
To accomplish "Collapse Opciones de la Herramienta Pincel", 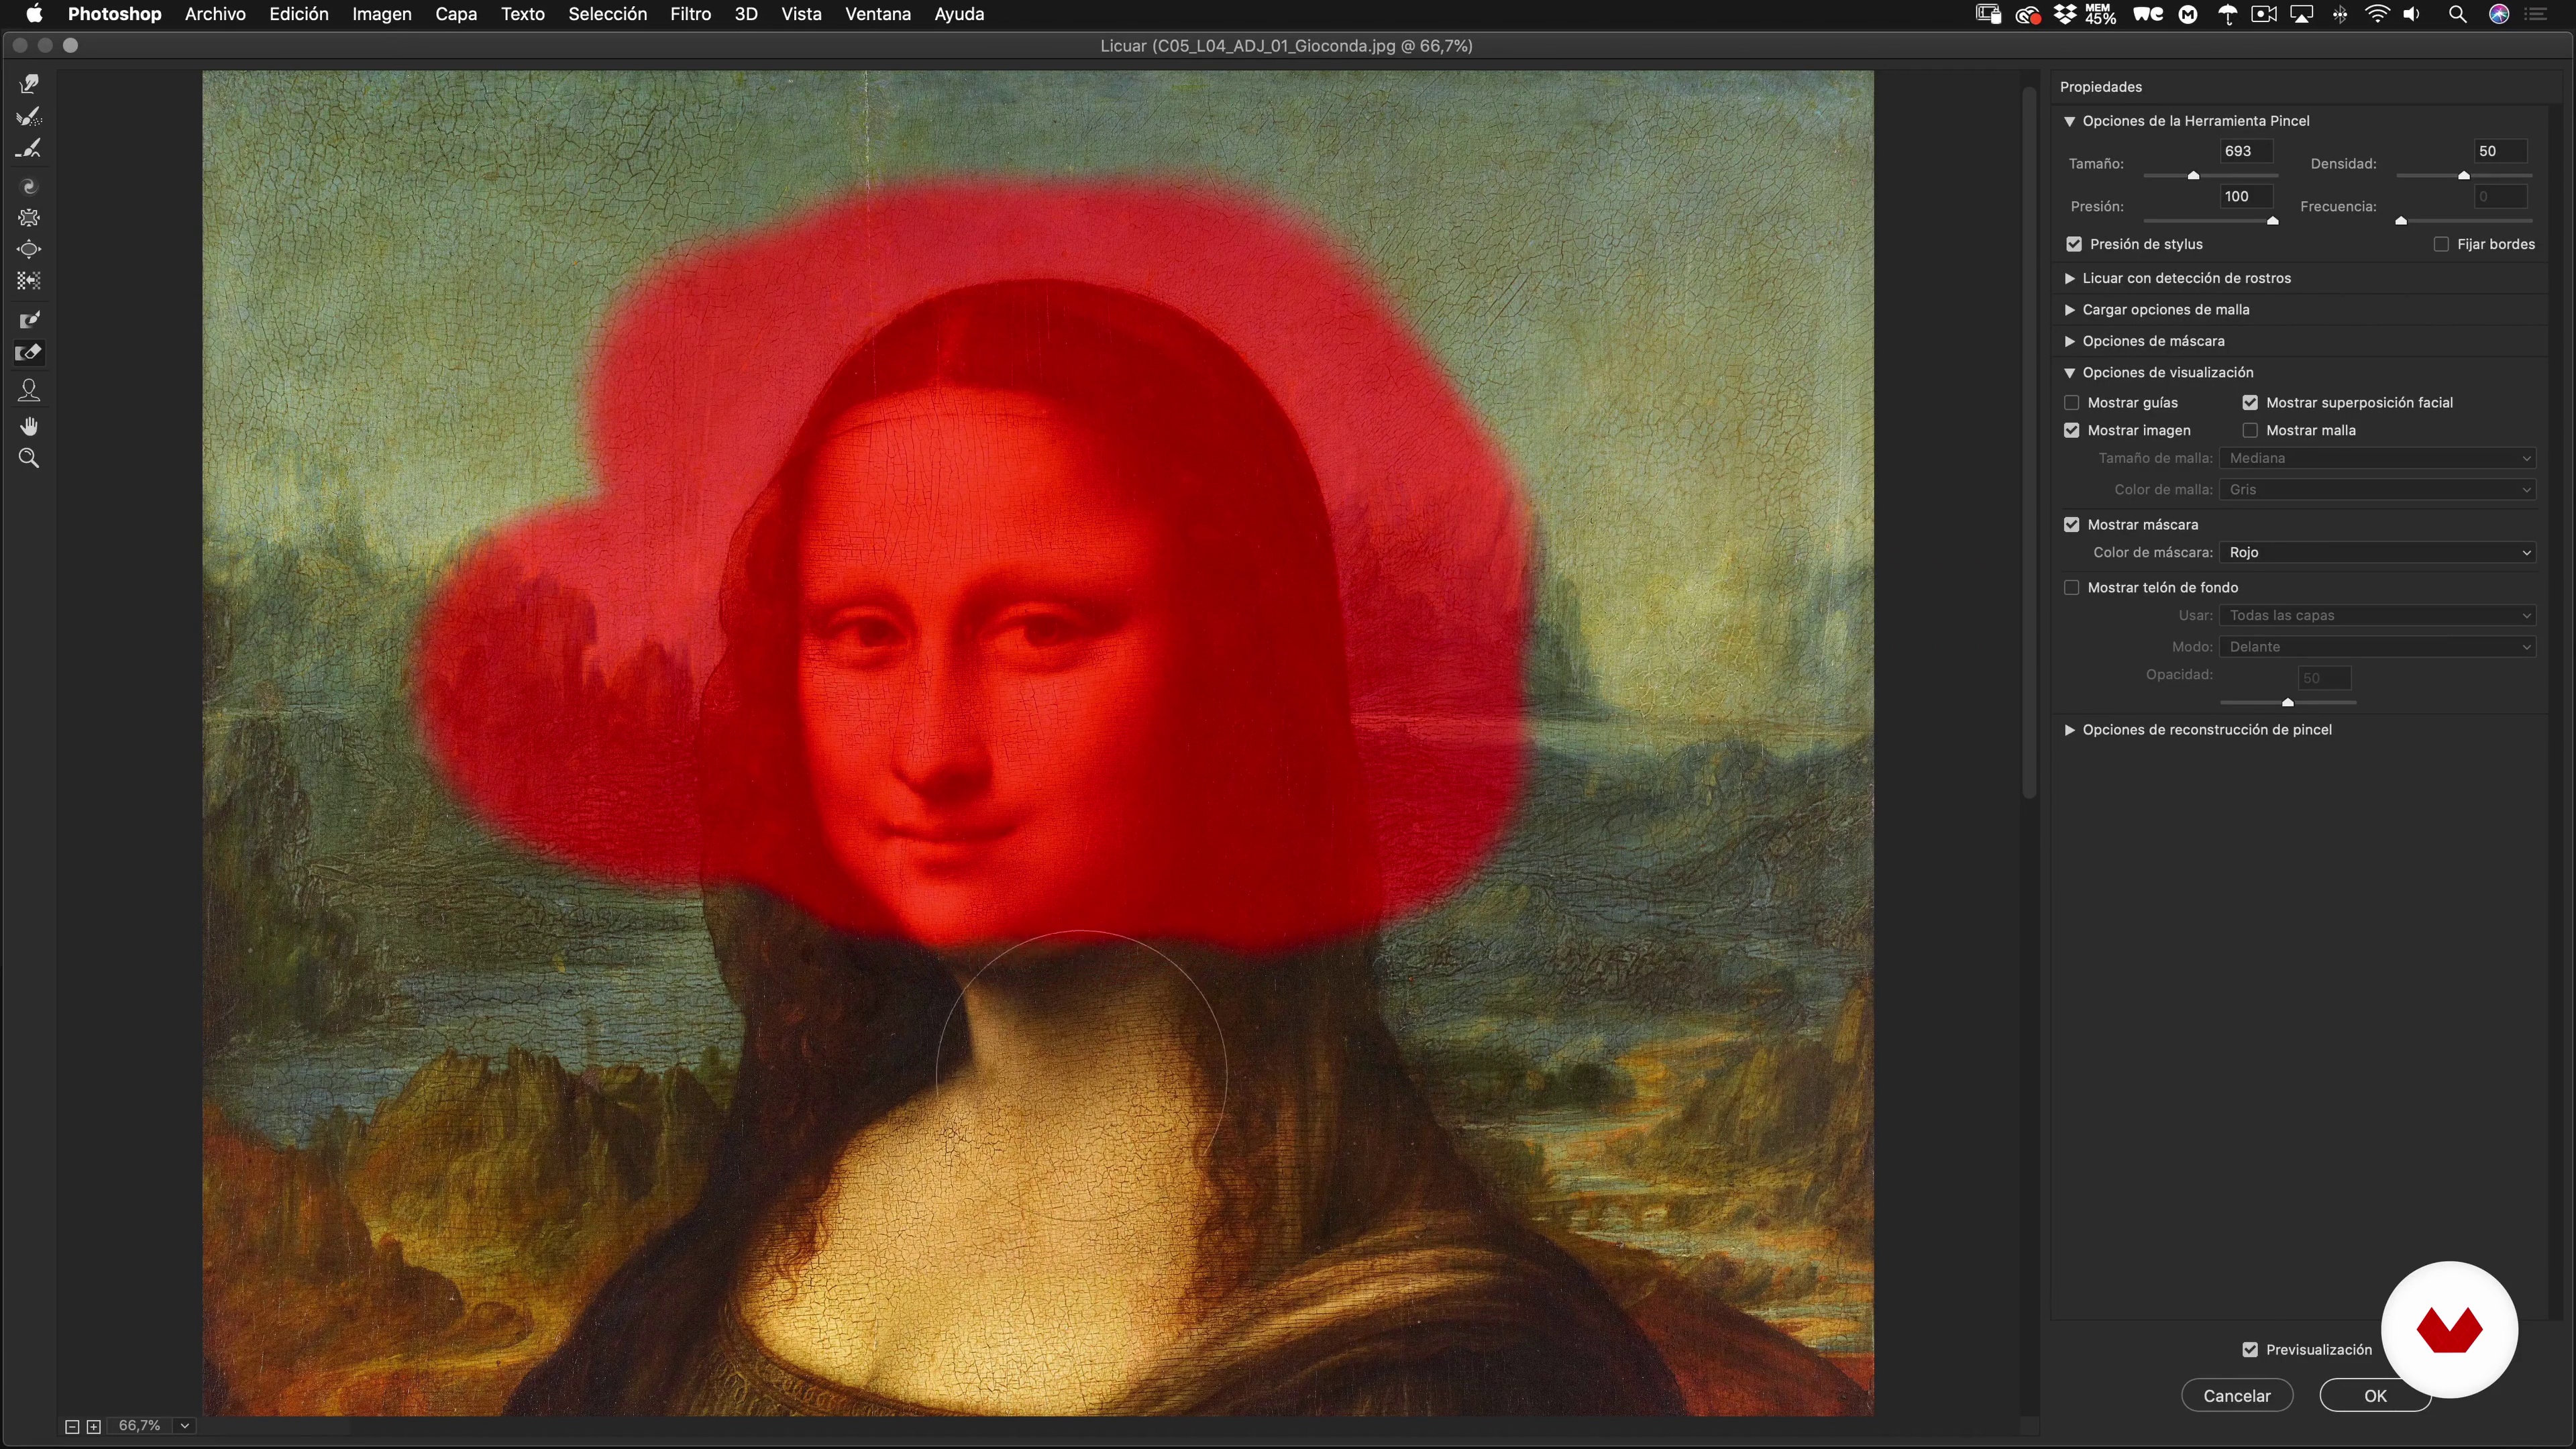I will 2070,121.
